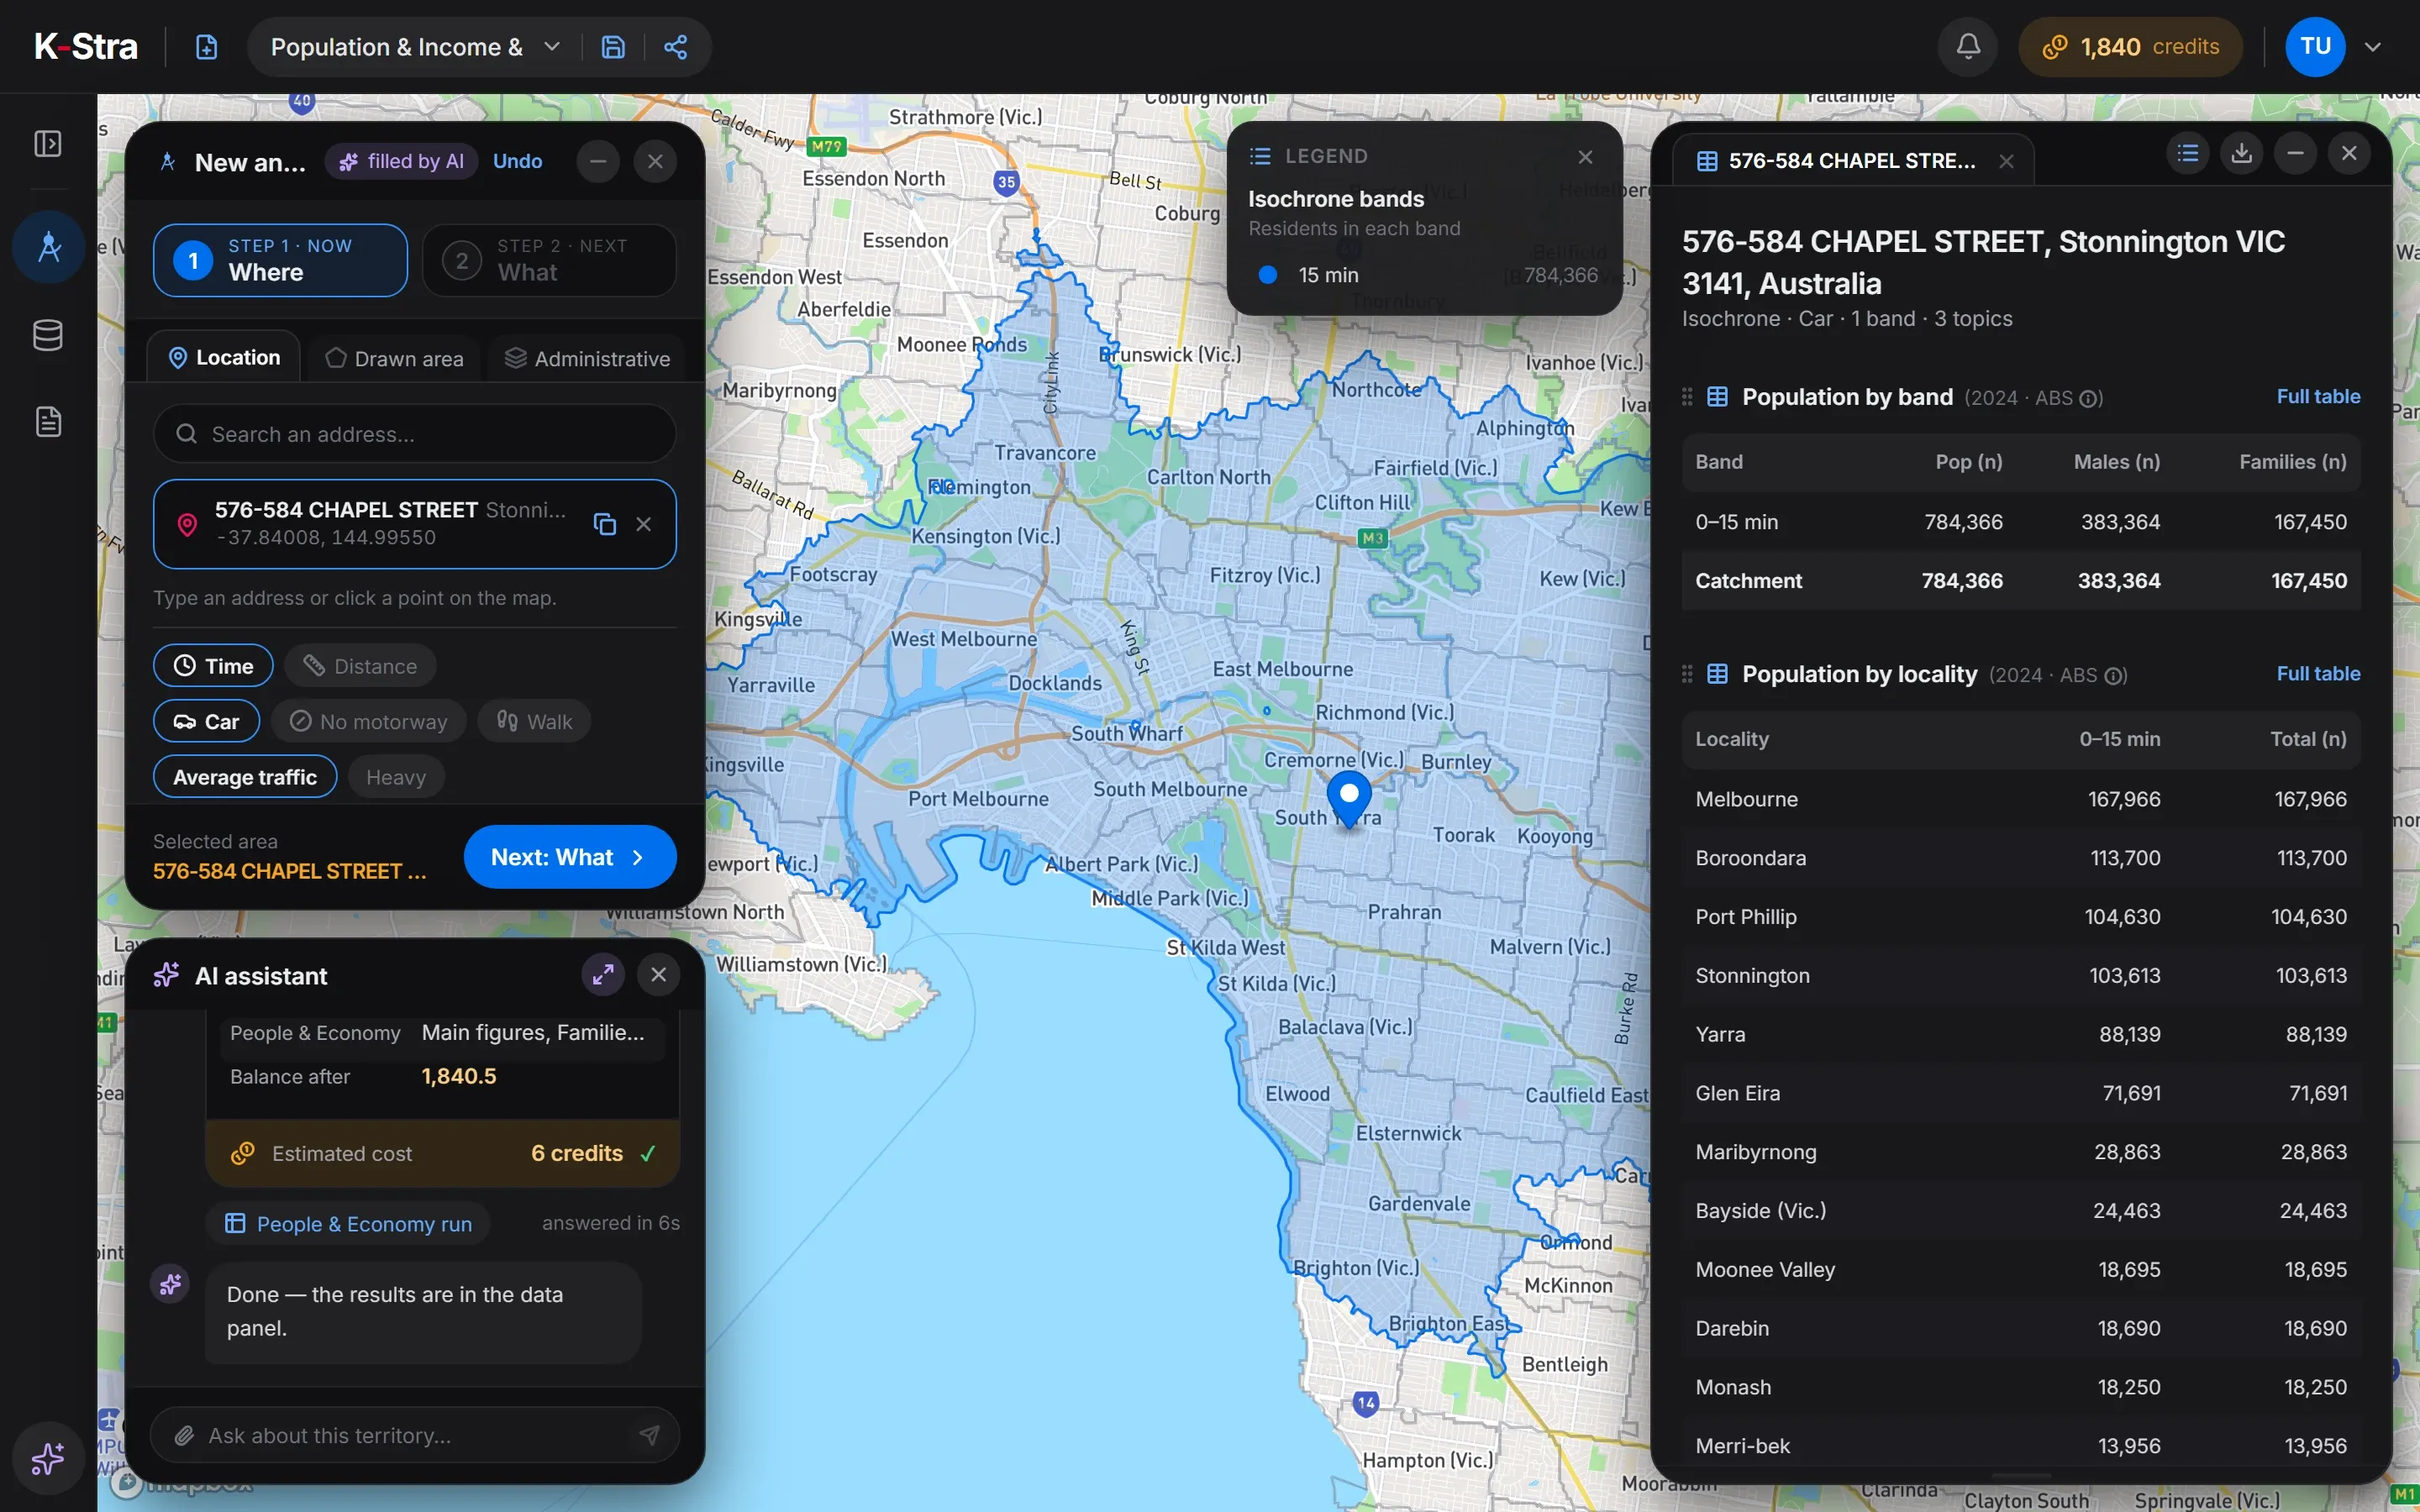Image resolution: width=2420 pixels, height=1512 pixels.
Task: Select the Distance measure option
Action: [360, 666]
